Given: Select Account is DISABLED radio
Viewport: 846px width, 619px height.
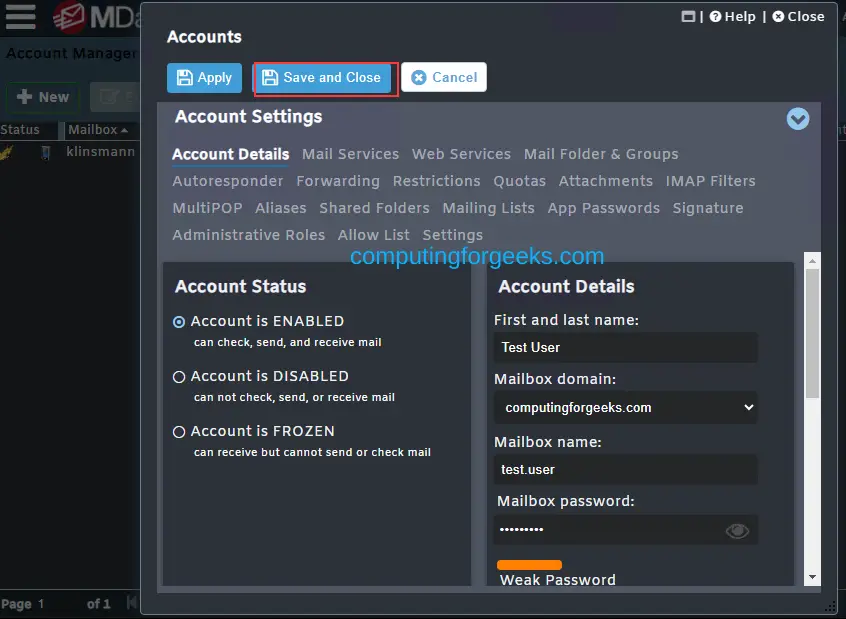Looking at the screenshot, I should click(179, 377).
